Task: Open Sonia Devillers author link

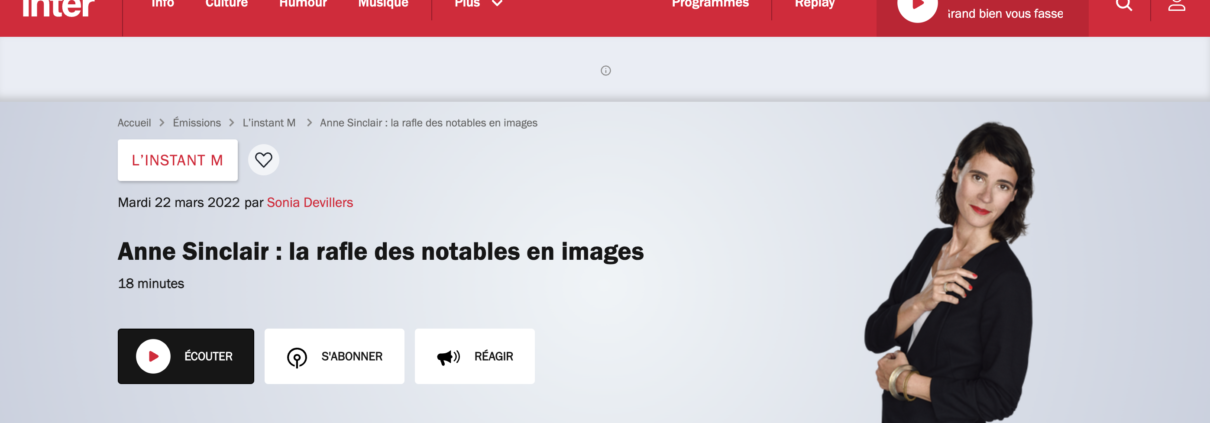Action: pyautogui.click(x=310, y=202)
